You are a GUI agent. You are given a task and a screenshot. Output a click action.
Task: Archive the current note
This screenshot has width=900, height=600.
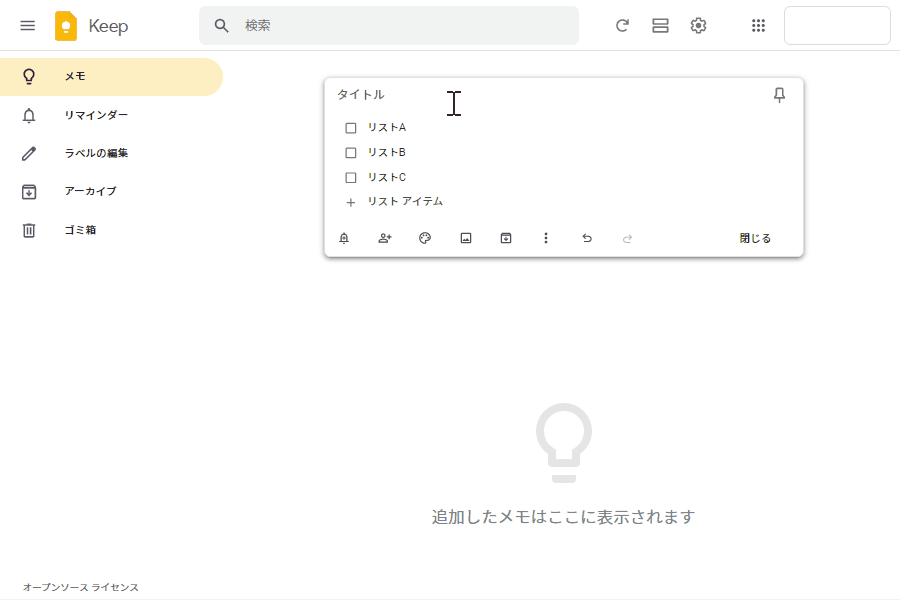(x=506, y=238)
